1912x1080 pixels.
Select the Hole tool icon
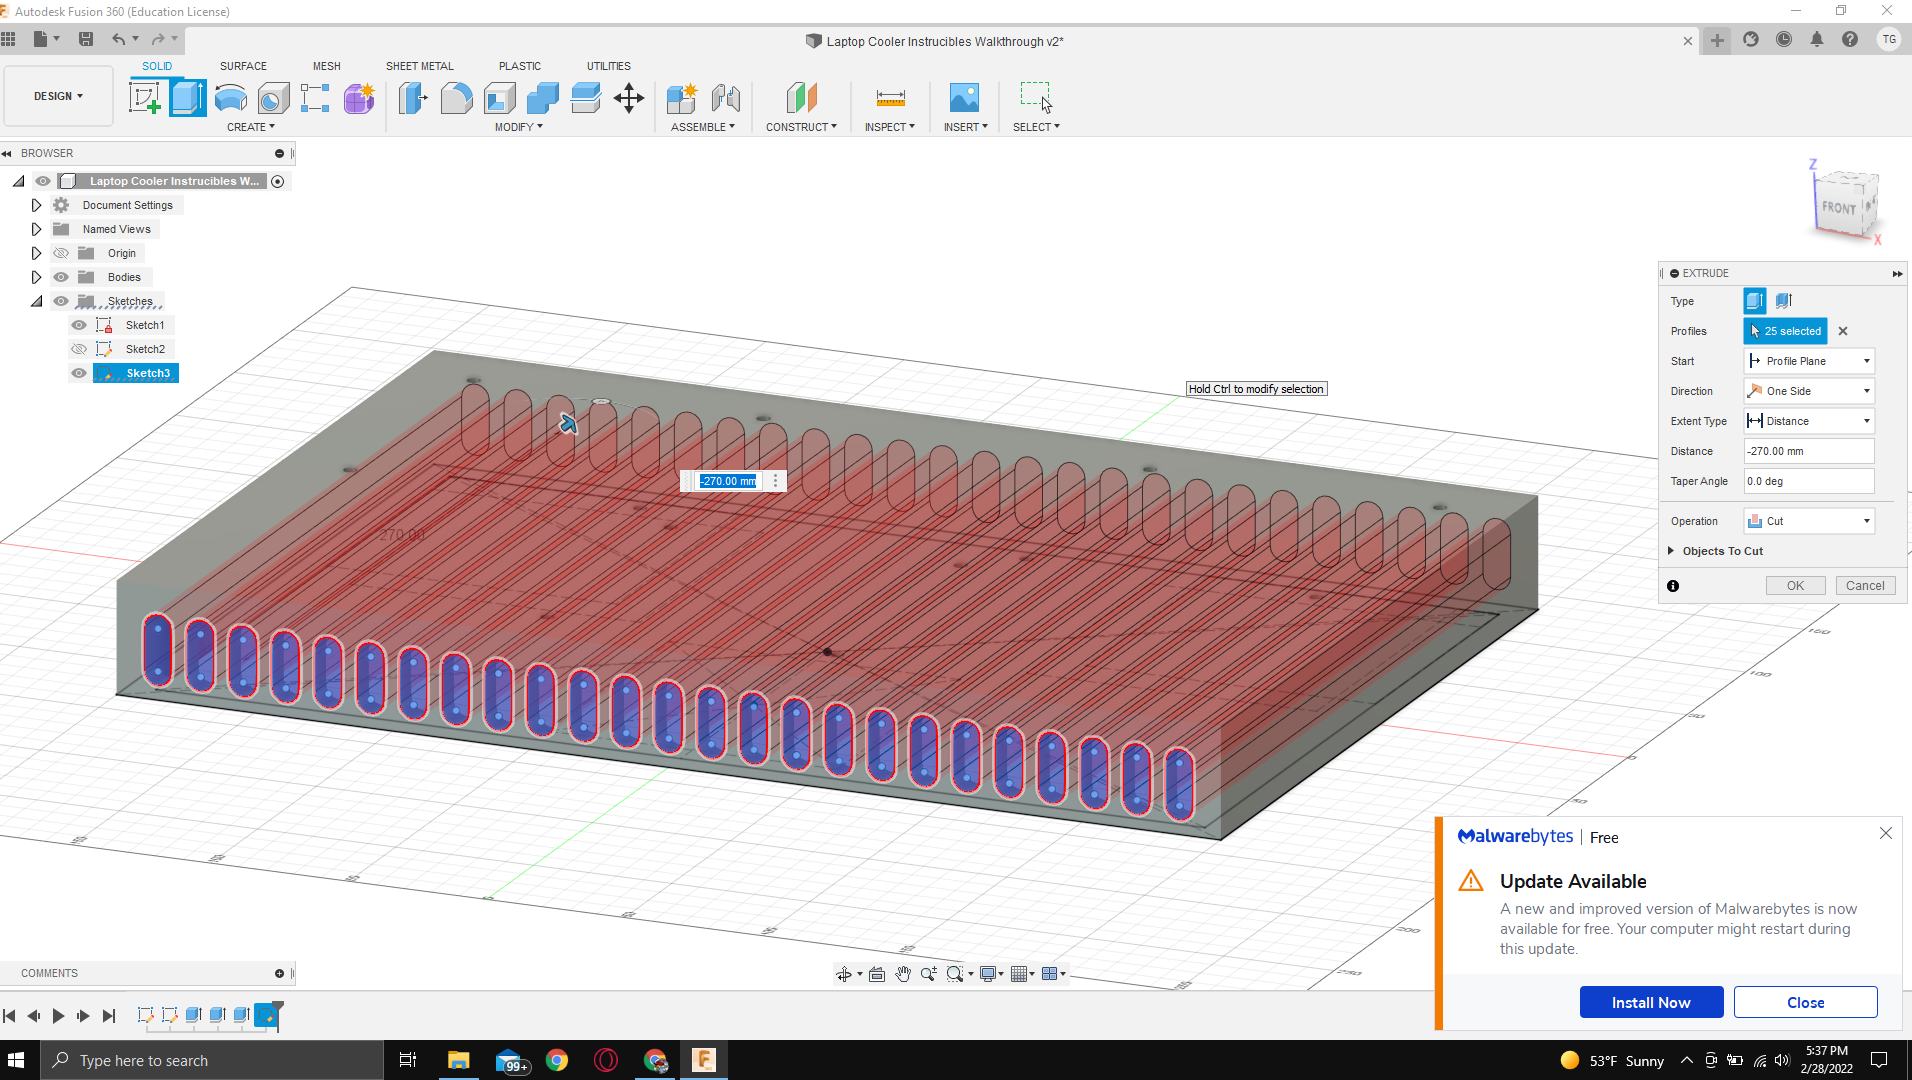click(273, 98)
